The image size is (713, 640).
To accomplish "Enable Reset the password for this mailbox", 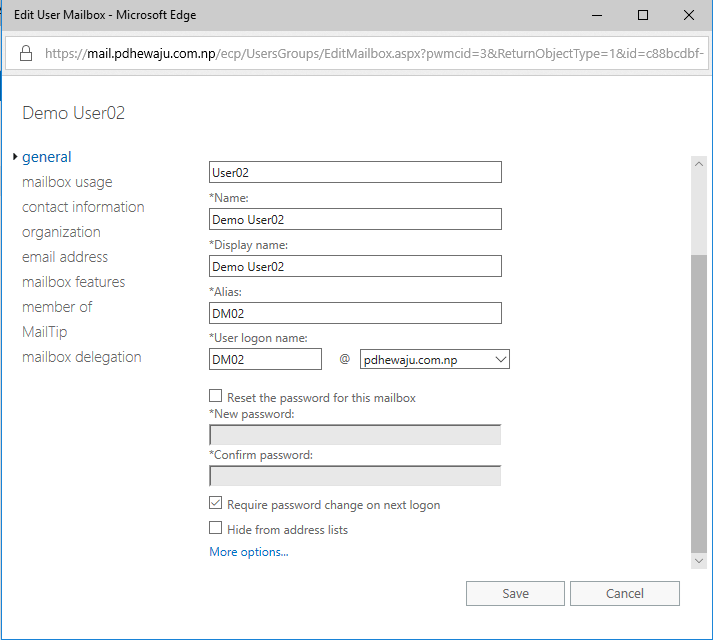I will pos(216,397).
